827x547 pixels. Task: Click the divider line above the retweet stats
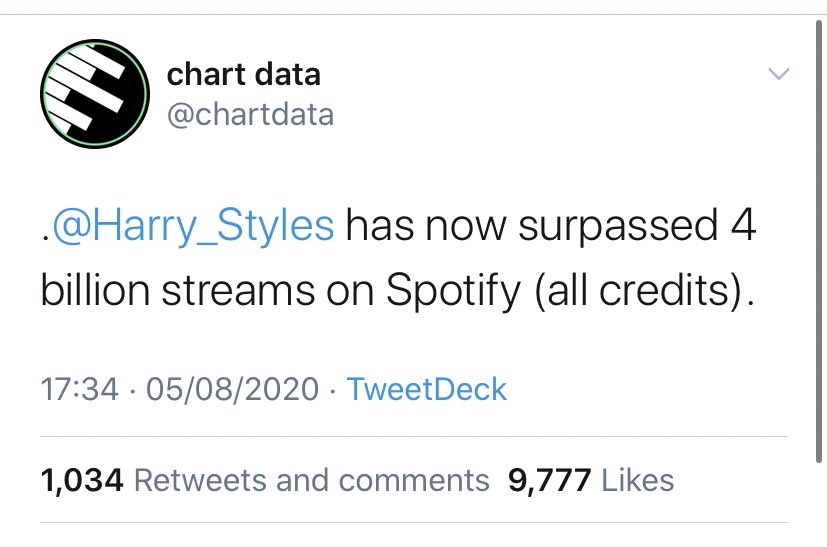click(414, 436)
